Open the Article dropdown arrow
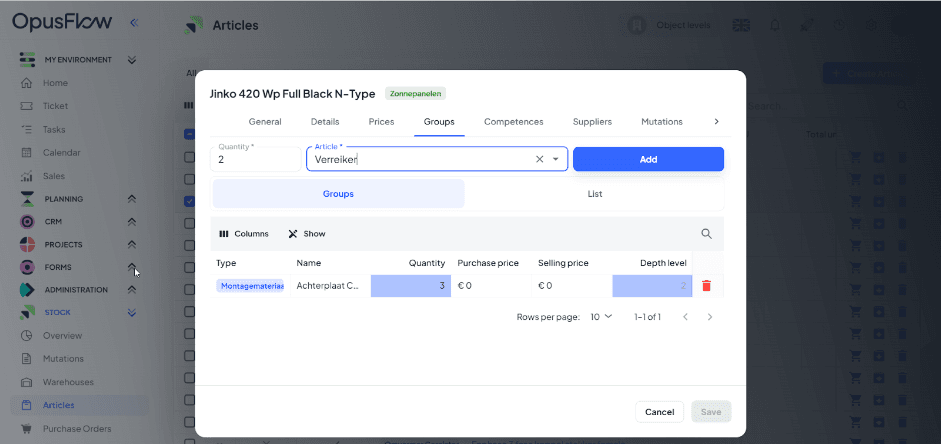The height and width of the screenshot is (444, 941). pos(556,159)
